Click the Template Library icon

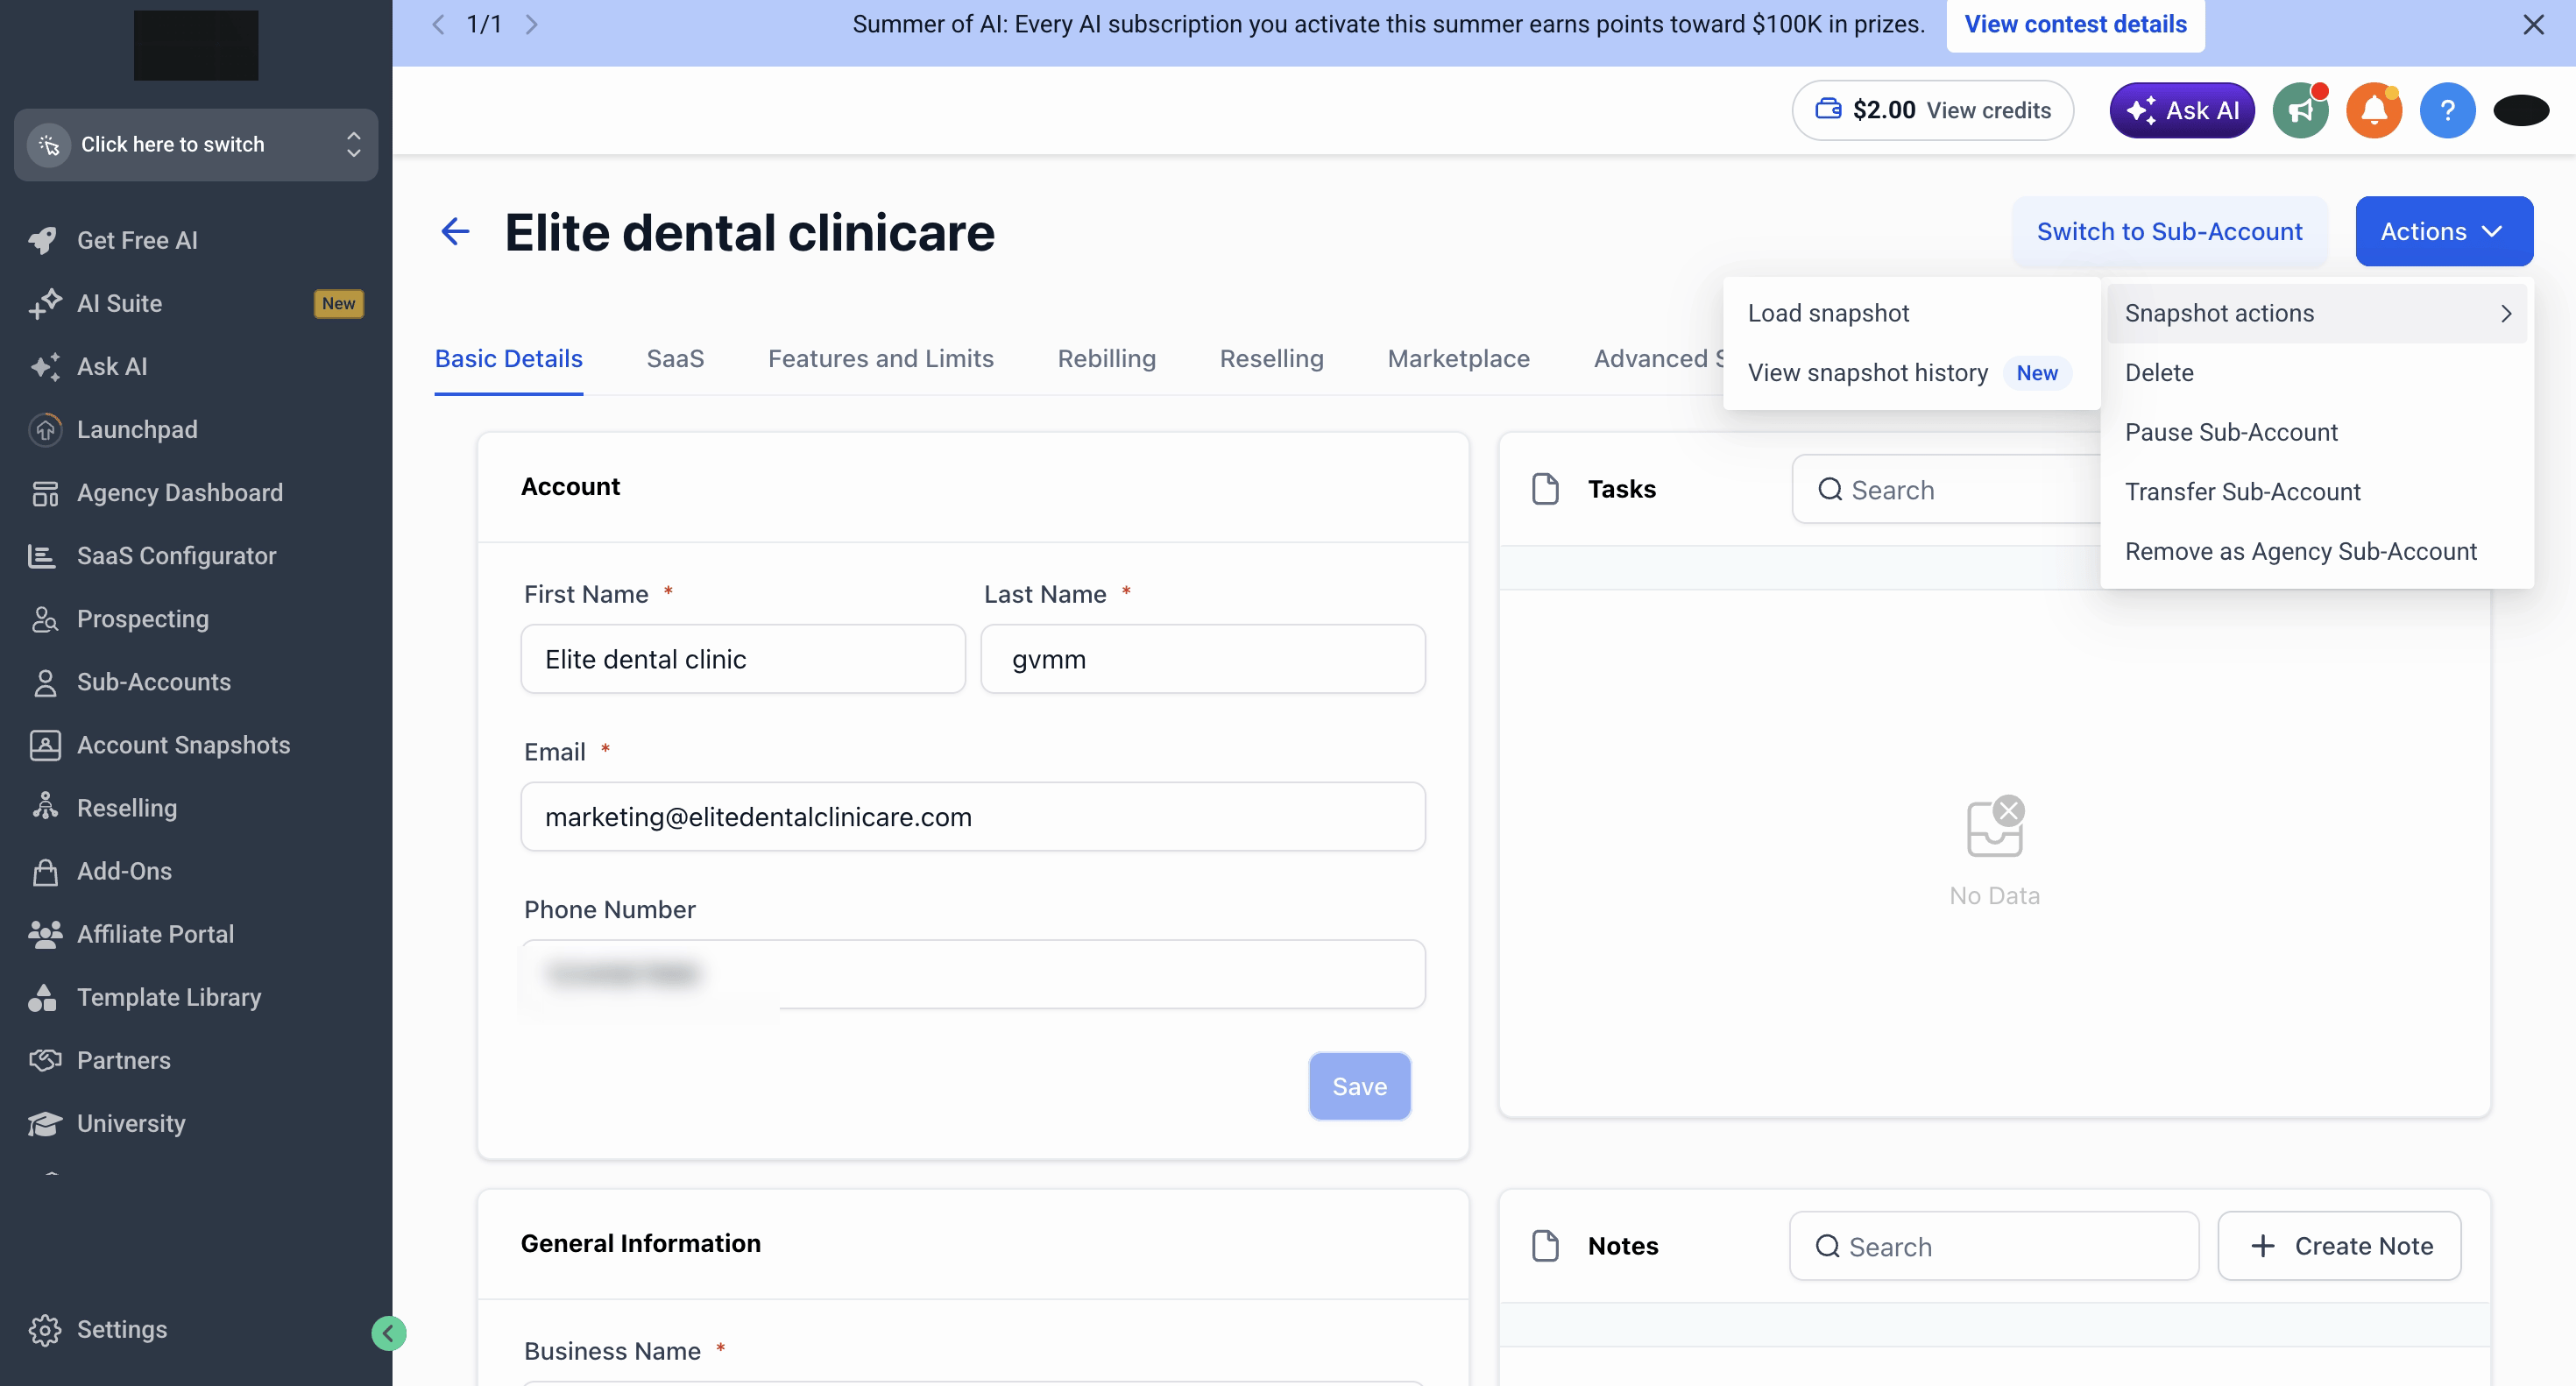[44, 996]
